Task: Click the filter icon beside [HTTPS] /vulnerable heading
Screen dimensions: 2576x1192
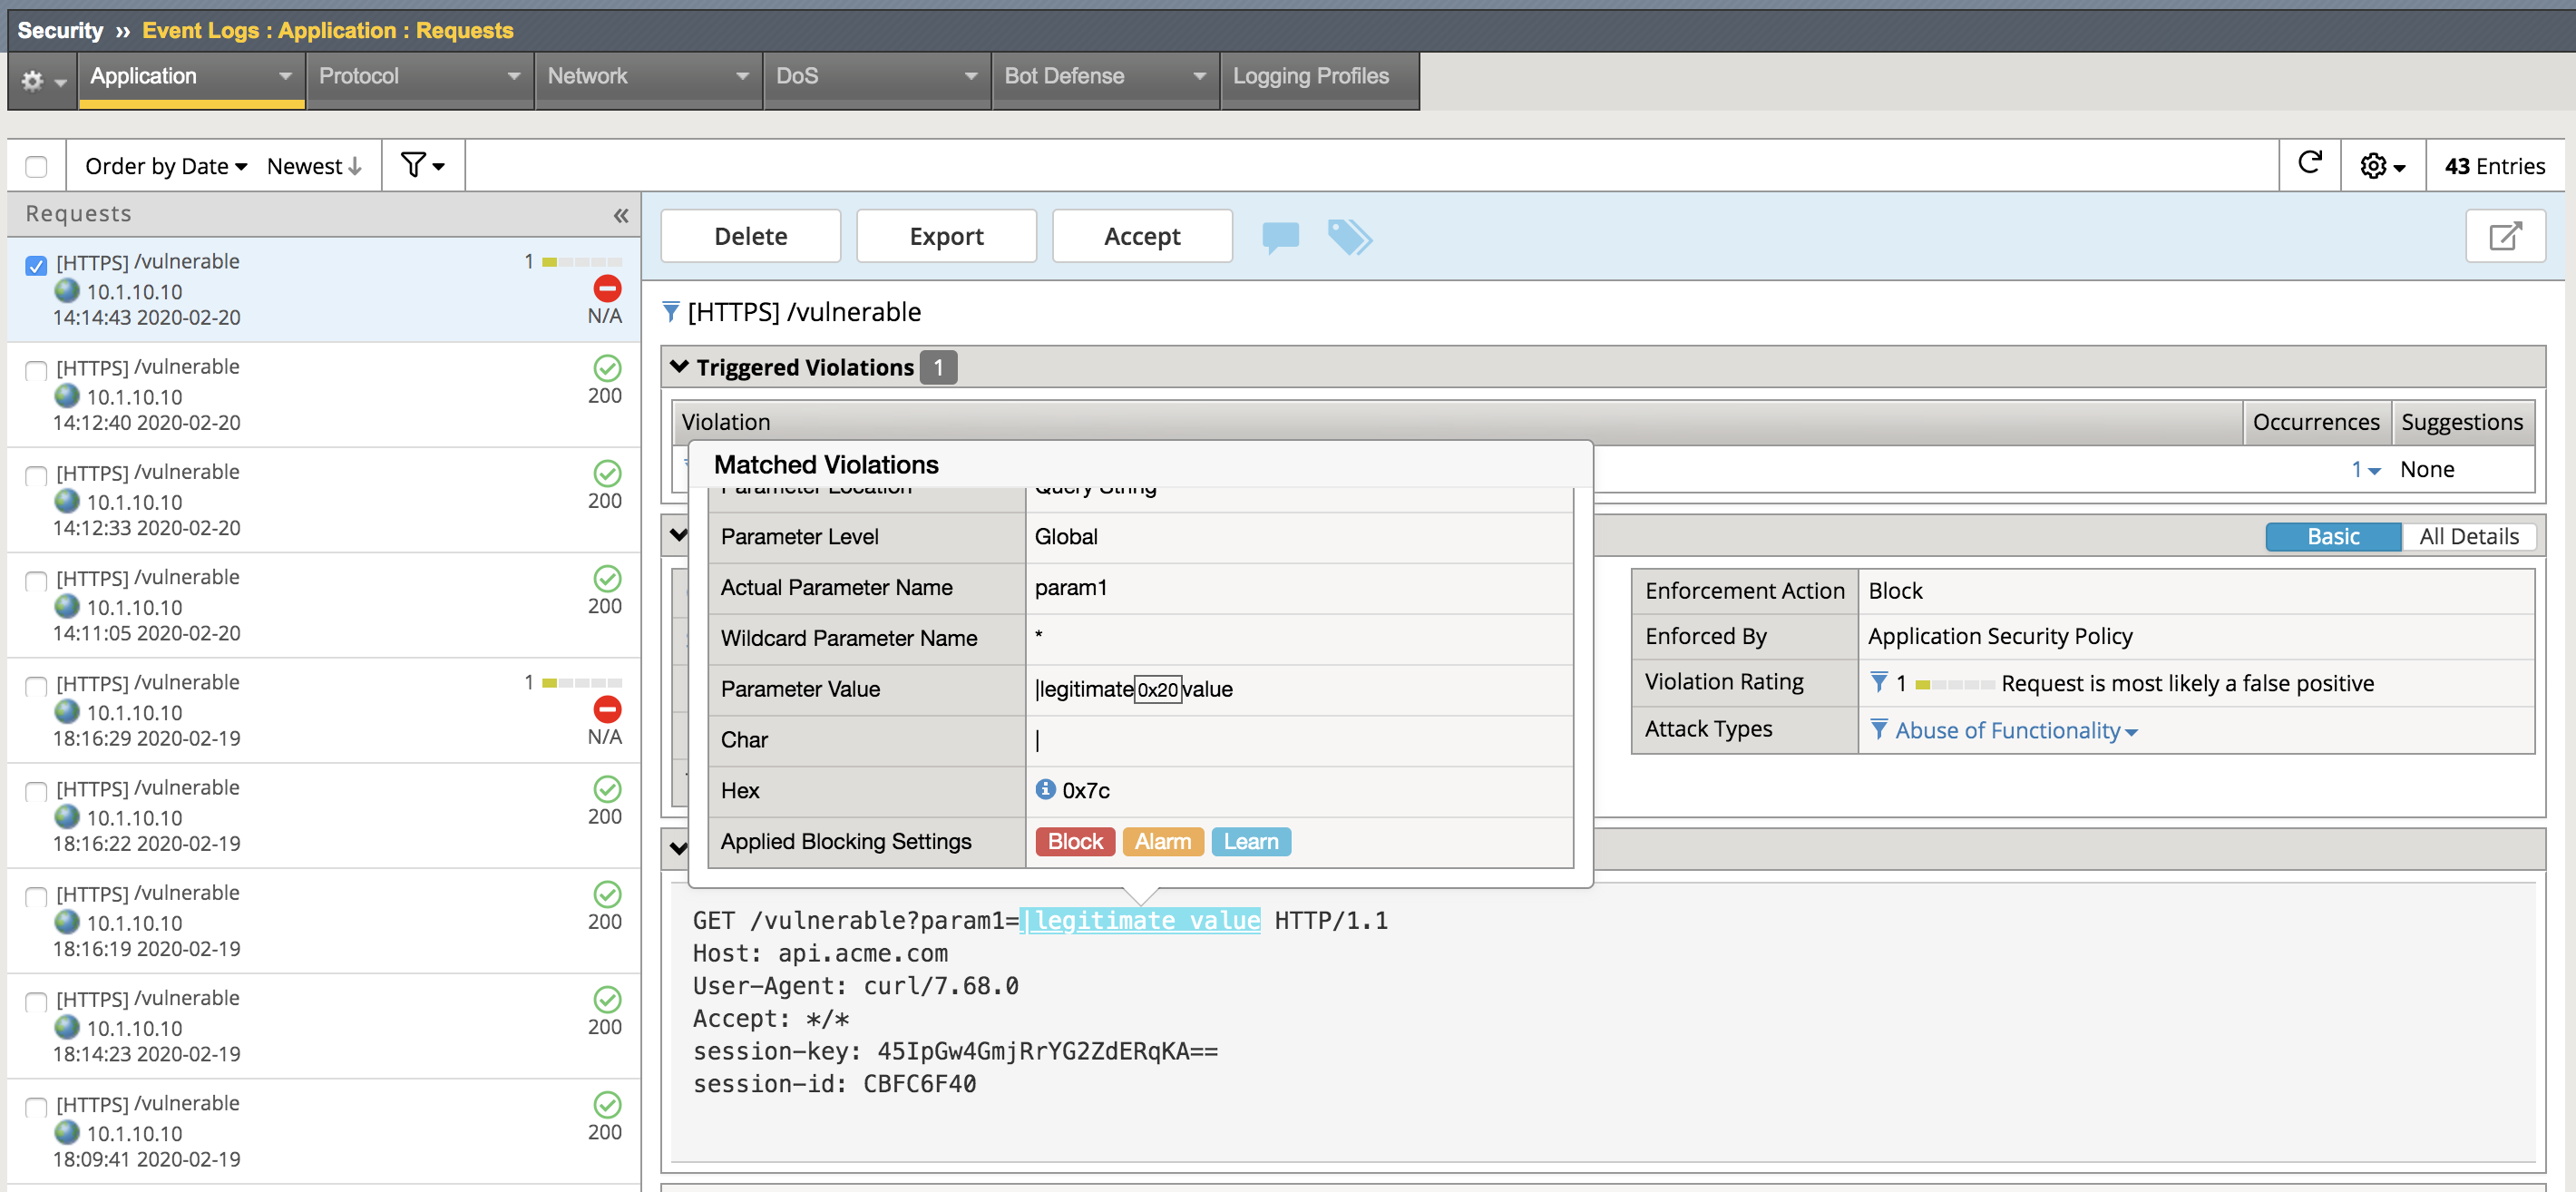Action: click(671, 312)
